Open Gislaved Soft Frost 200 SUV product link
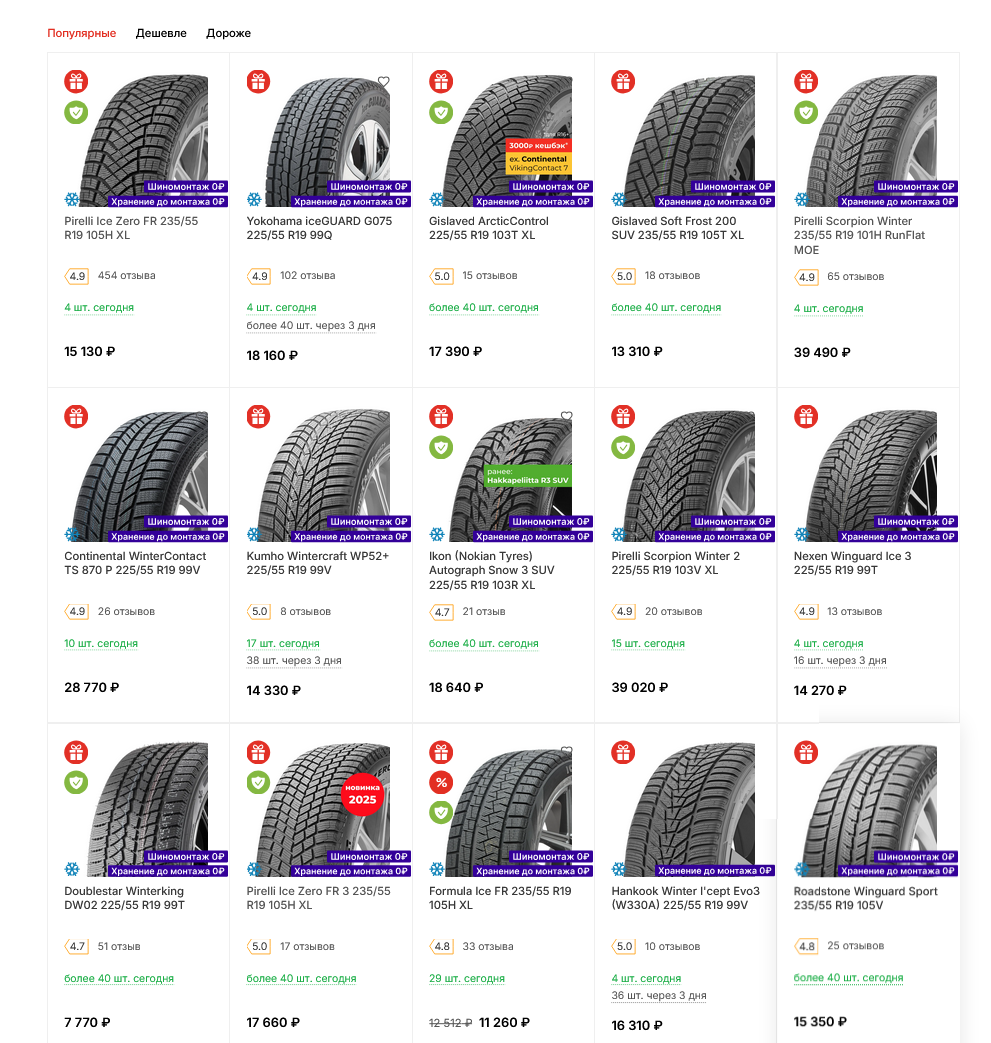Image resolution: width=991 pixels, height=1043 pixels. (677, 228)
